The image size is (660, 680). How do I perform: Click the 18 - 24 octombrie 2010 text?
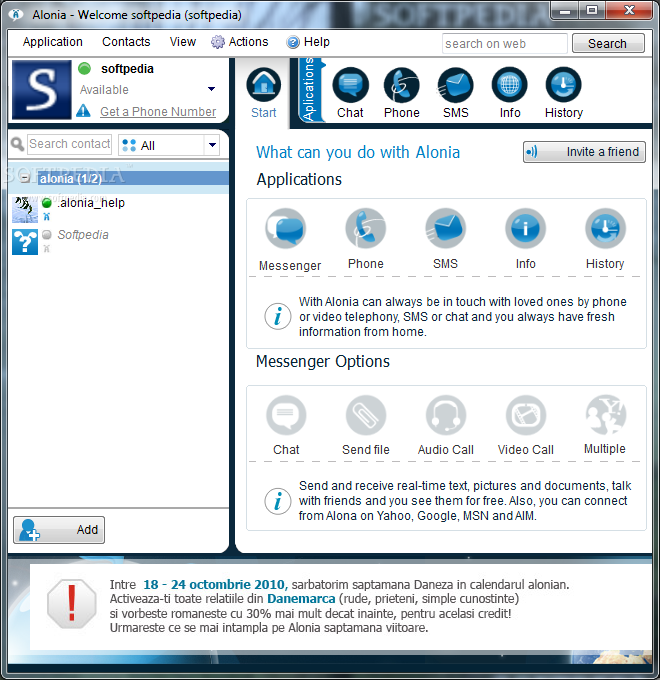coord(216,584)
